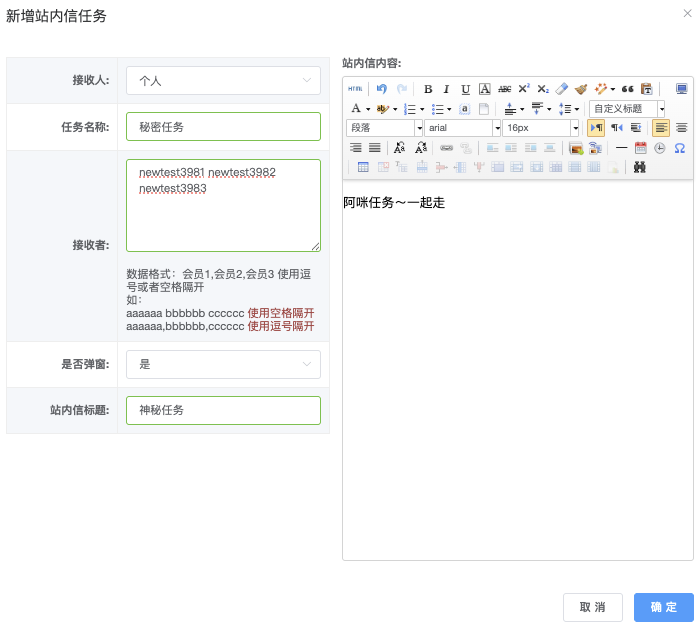698x625 pixels.
Task: Open the 接收人 dropdown
Action: click(x=223, y=80)
